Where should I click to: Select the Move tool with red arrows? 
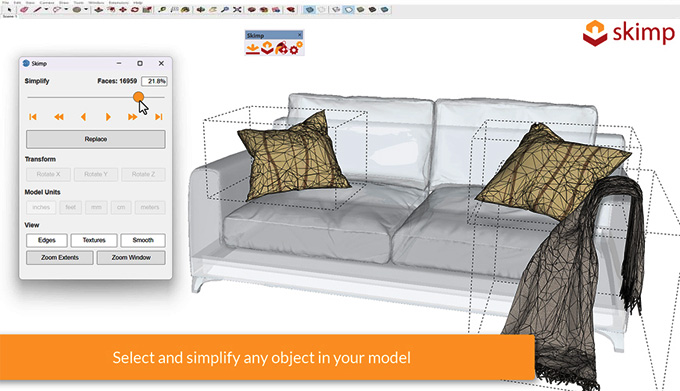[123, 10]
